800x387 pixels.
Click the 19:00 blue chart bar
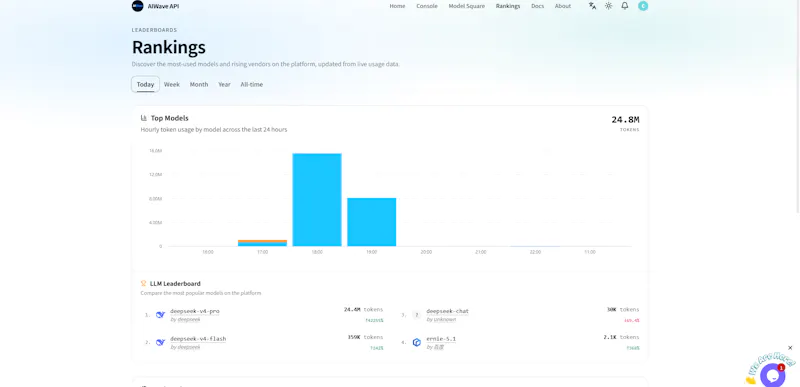pos(371,222)
